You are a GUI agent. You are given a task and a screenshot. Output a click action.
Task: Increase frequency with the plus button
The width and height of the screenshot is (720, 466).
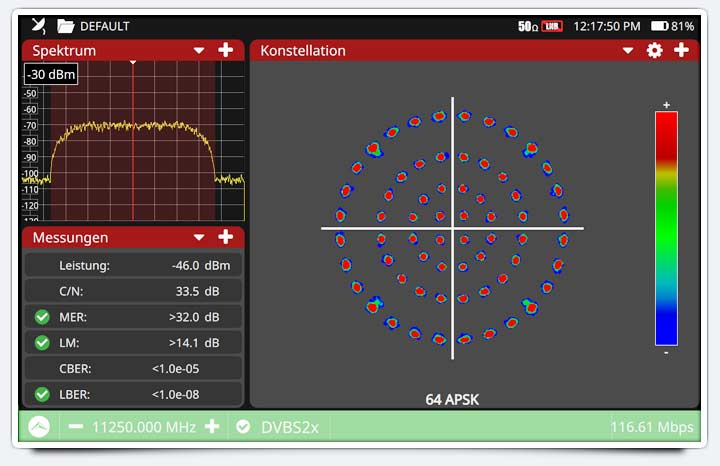[x=212, y=427]
